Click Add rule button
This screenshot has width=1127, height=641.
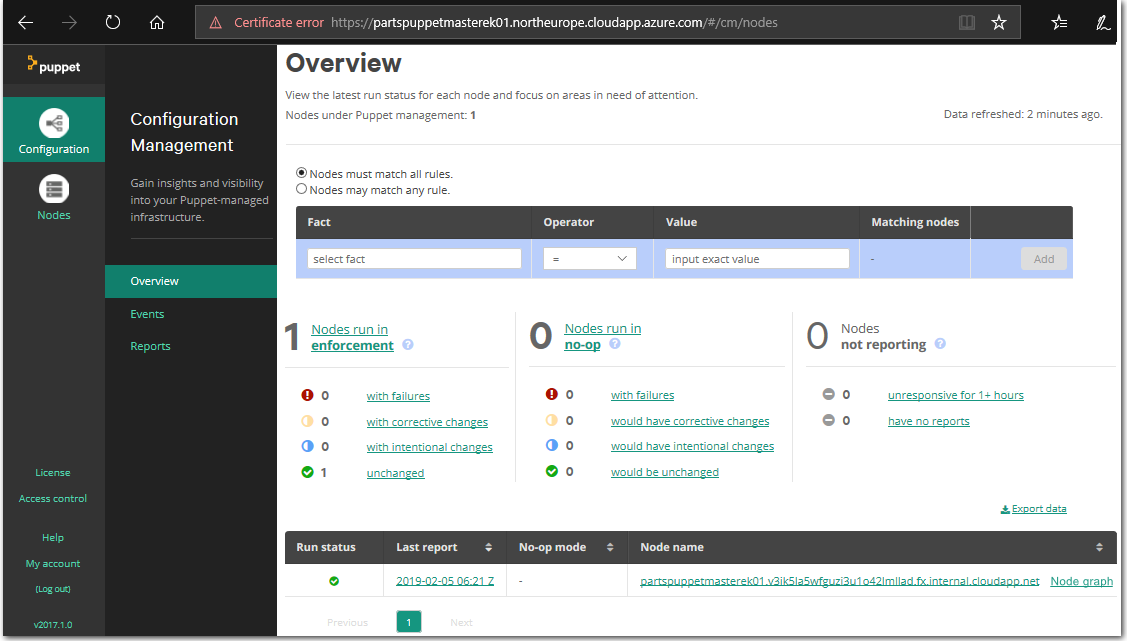[x=1044, y=259]
